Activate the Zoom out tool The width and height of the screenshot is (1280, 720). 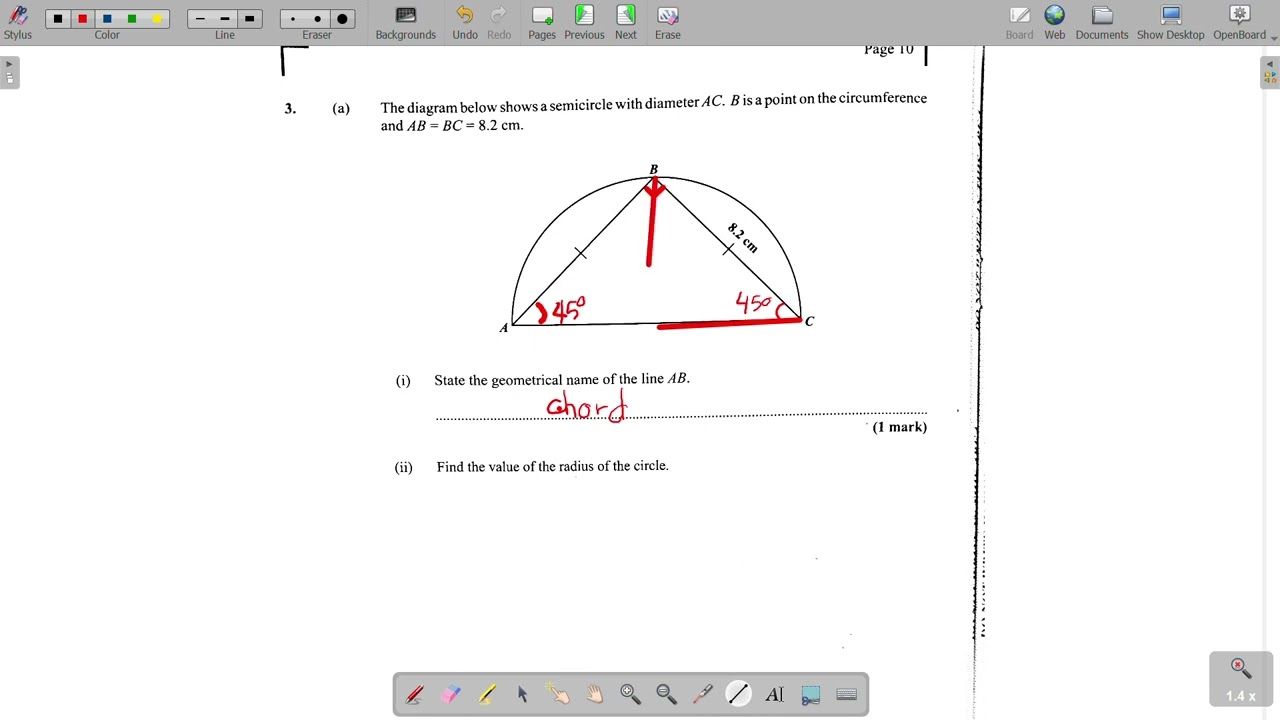click(x=667, y=695)
